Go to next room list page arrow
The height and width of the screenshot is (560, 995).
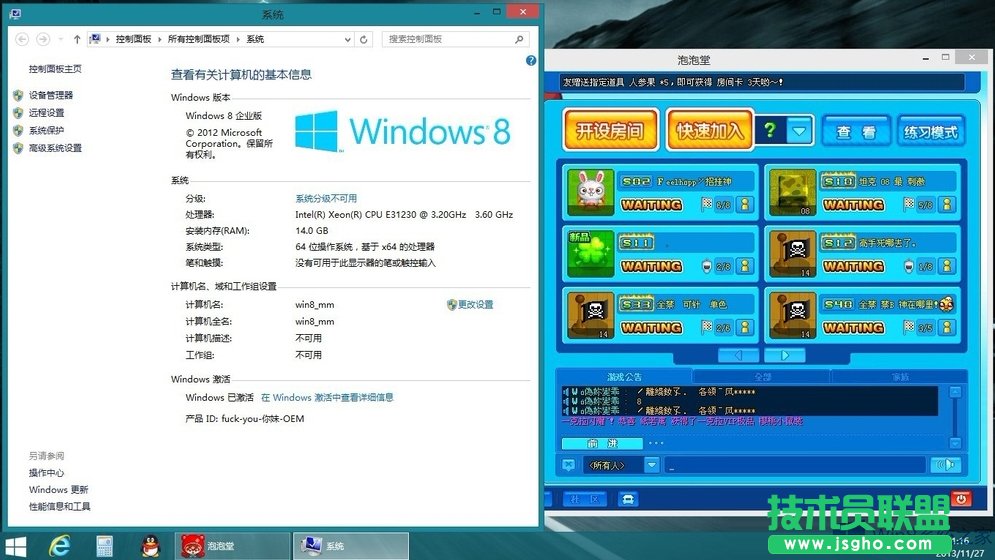pyautogui.click(x=785, y=356)
